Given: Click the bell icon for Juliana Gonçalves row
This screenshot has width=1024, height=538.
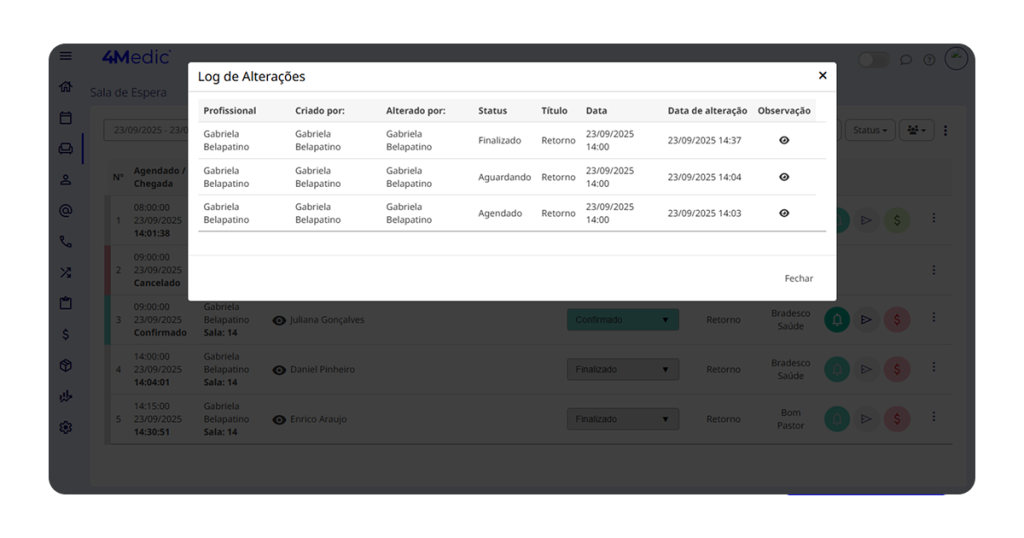Looking at the screenshot, I should (837, 320).
